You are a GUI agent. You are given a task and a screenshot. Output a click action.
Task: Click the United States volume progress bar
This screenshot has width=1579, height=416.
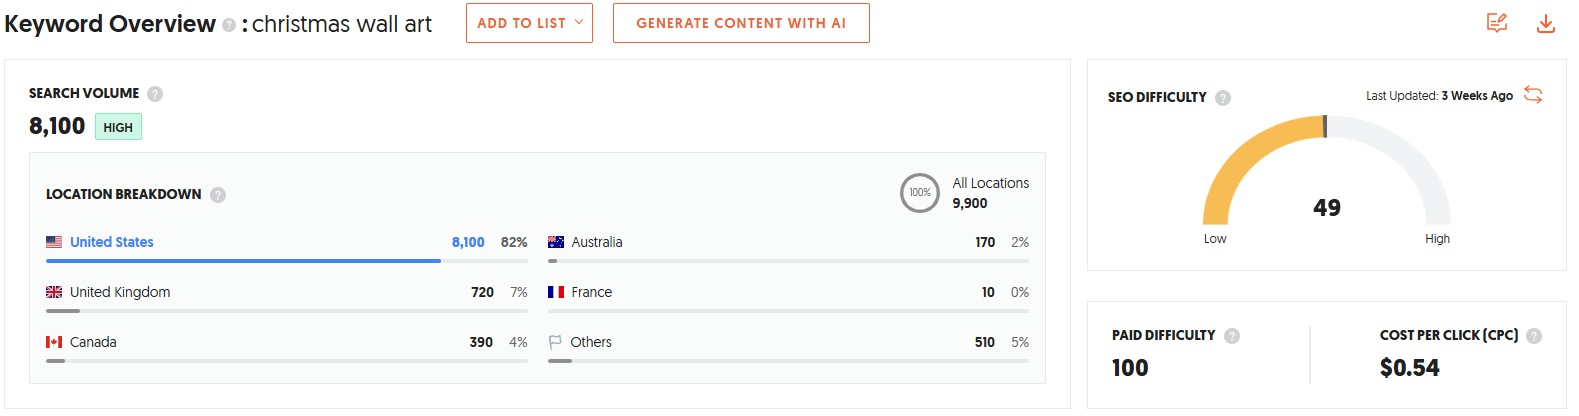(x=243, y=261)
